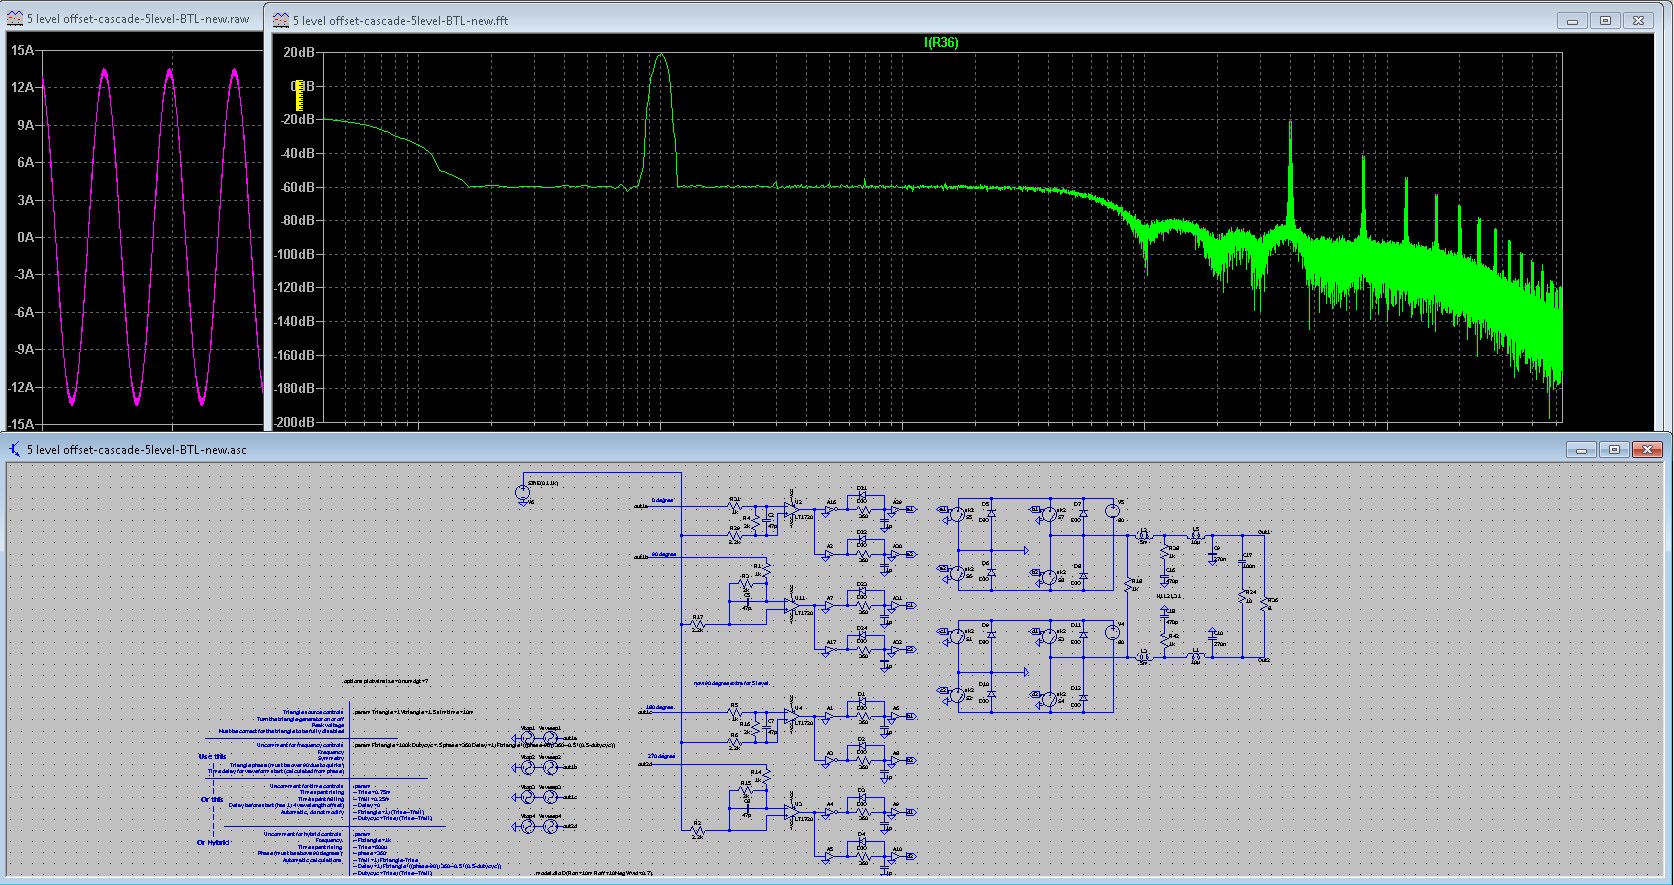Click the '.options plotwinsize' directive text

[386, 681]
